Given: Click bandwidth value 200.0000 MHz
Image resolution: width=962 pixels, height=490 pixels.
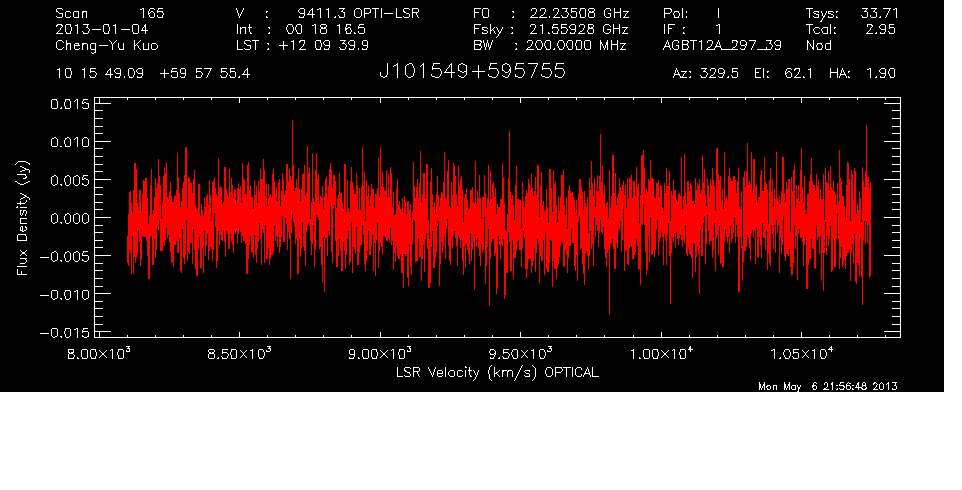Looking at the screenshot, I should (576, 45).
